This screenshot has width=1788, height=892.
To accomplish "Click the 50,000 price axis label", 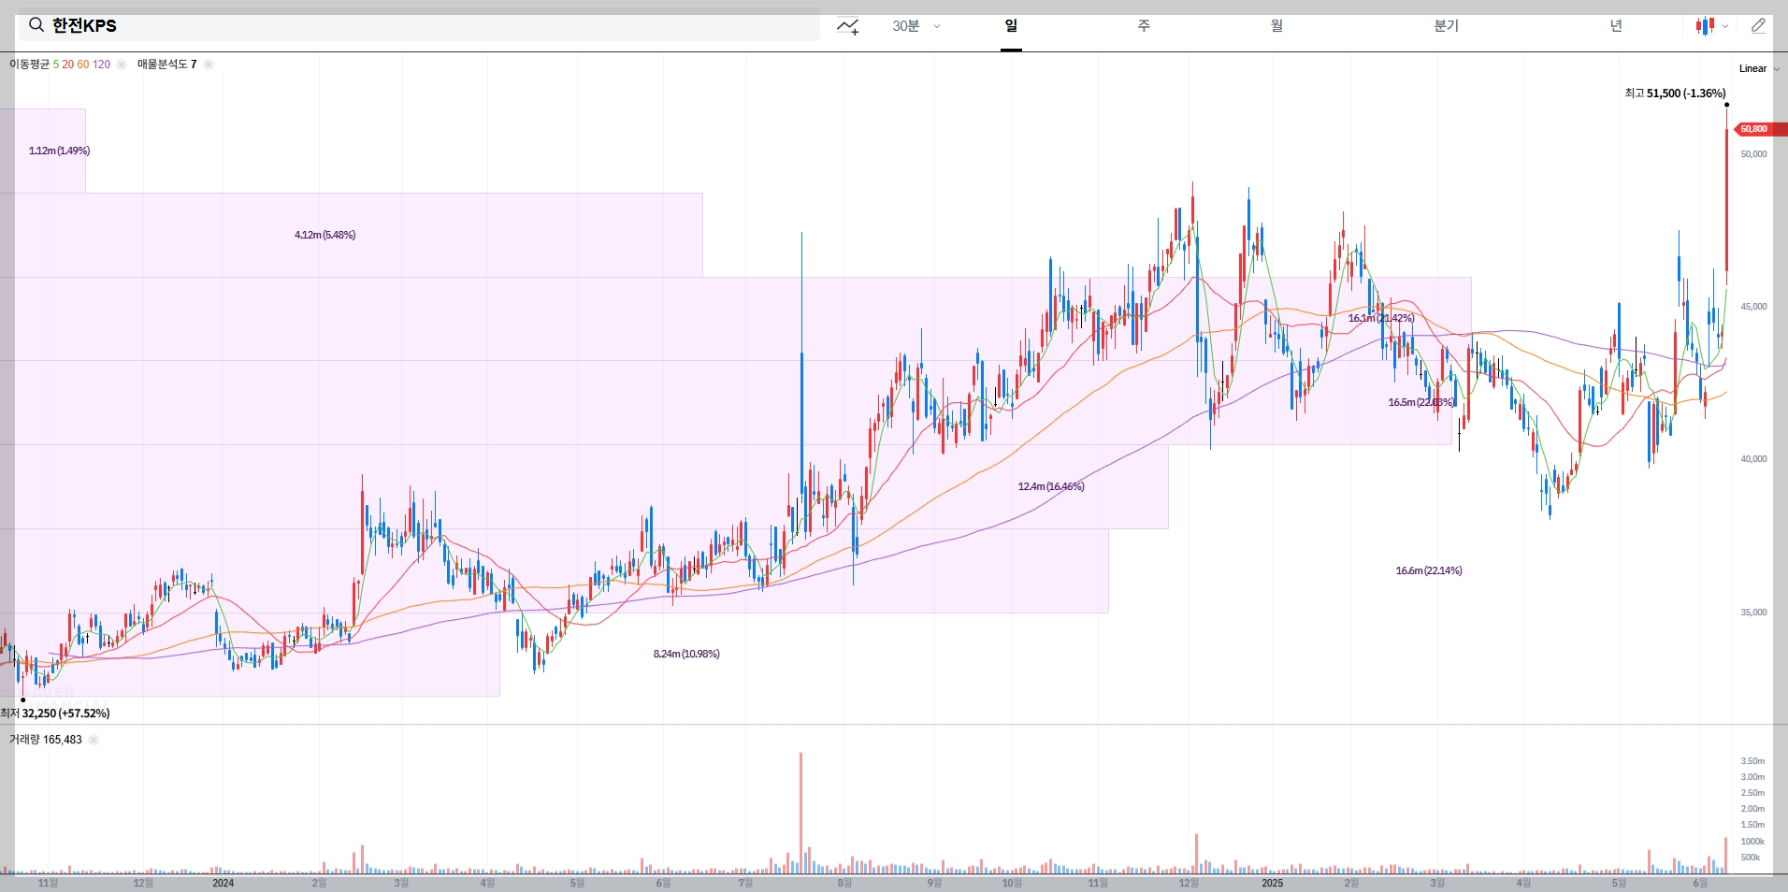I will click(1754, 154).
